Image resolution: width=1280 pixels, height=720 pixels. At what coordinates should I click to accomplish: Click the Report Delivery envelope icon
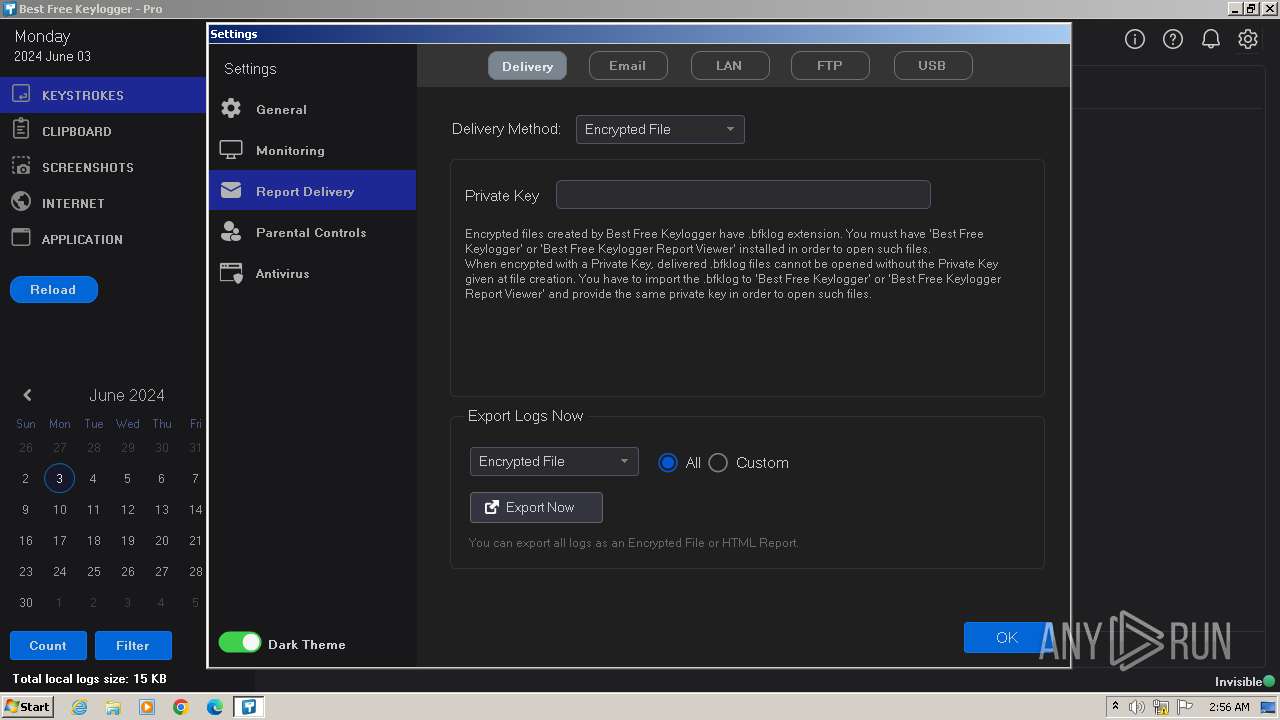pos(231,190)
